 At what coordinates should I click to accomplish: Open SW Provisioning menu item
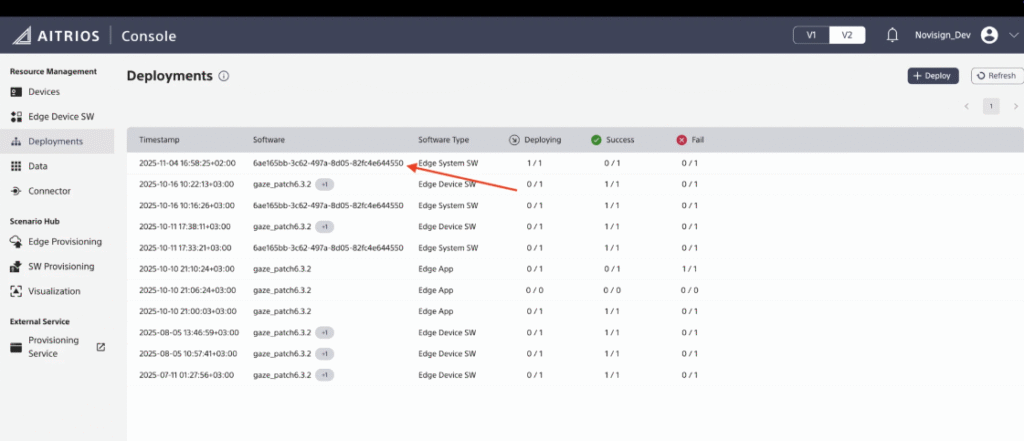pos(60,267)
